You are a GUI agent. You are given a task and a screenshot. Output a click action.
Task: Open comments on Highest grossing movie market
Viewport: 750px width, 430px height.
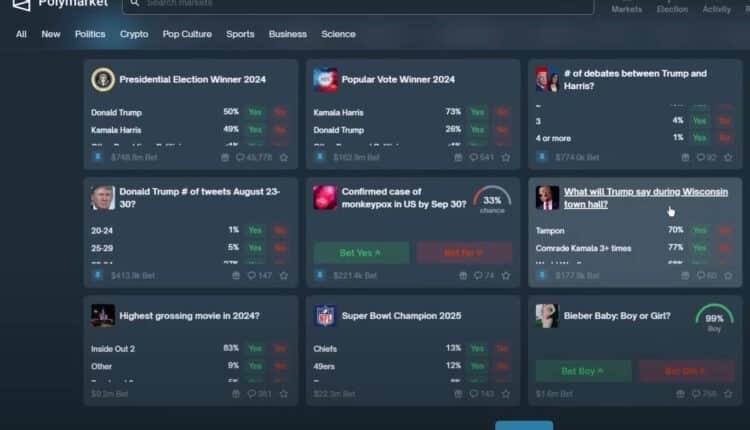point(258,394)
